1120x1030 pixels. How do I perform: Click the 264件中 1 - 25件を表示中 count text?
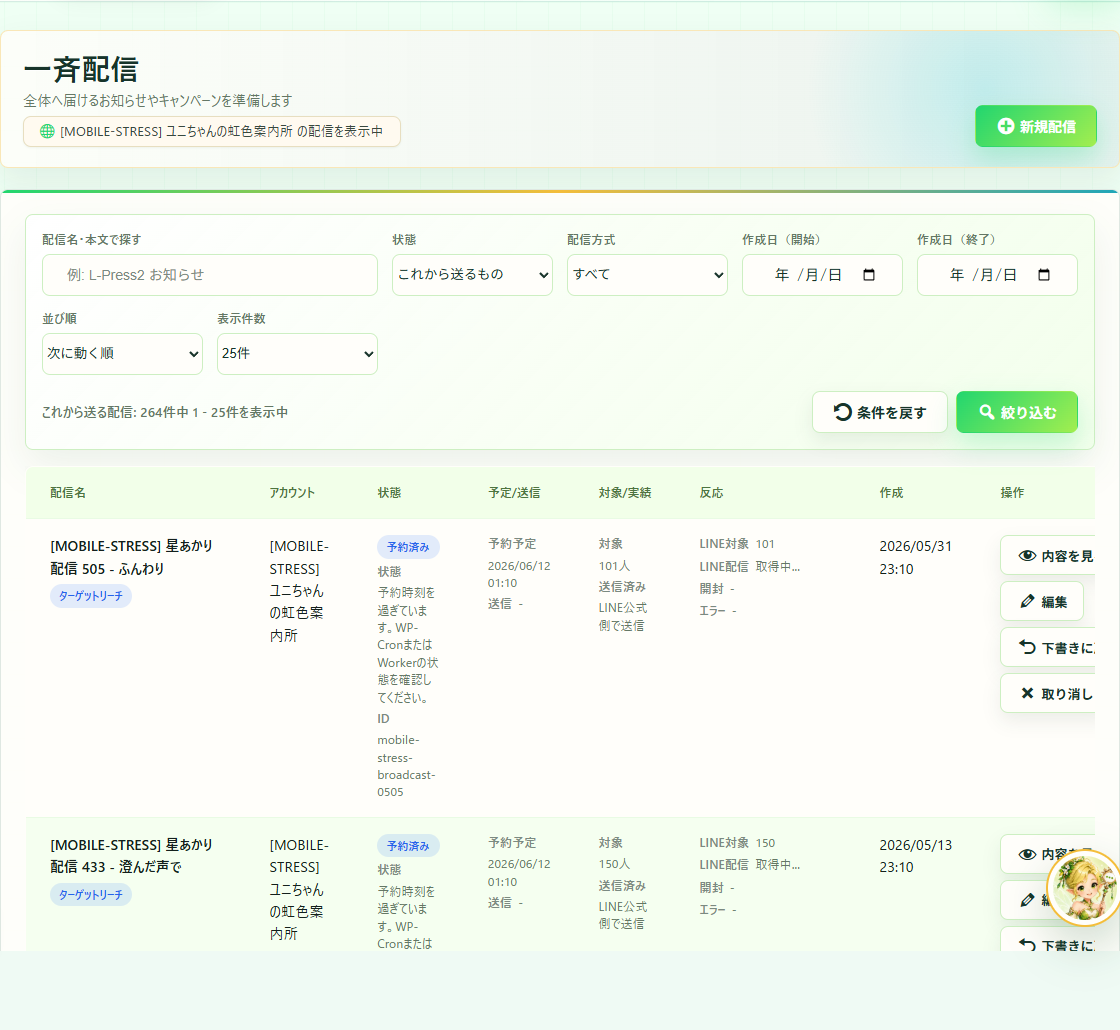coord(214,412)
